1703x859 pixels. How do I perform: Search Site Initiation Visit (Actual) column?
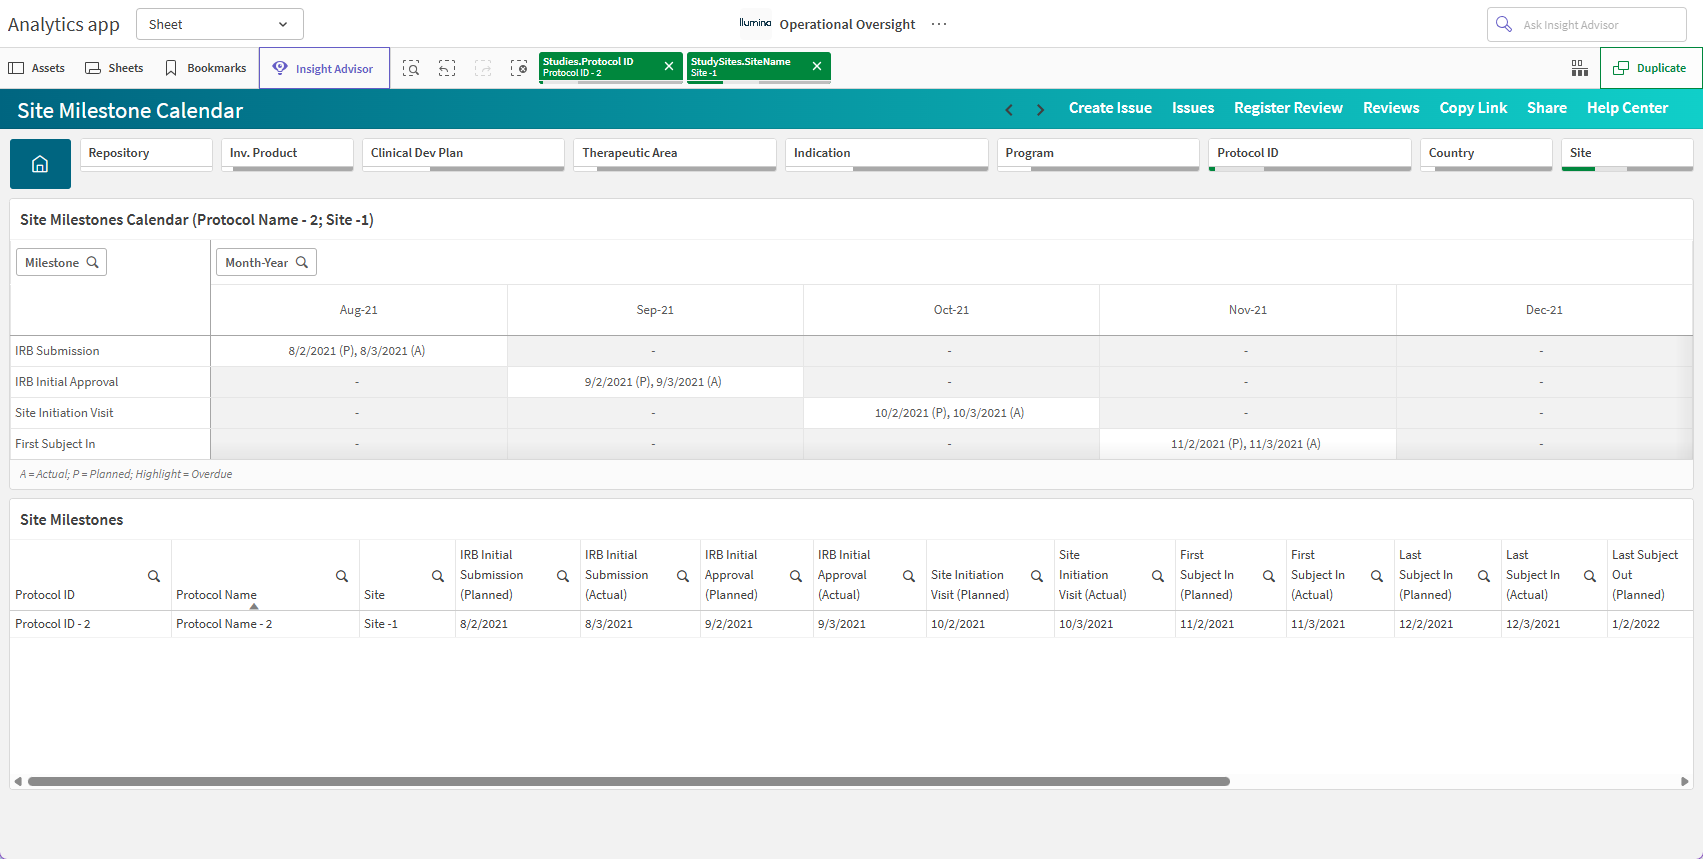tap(1158, 576)
